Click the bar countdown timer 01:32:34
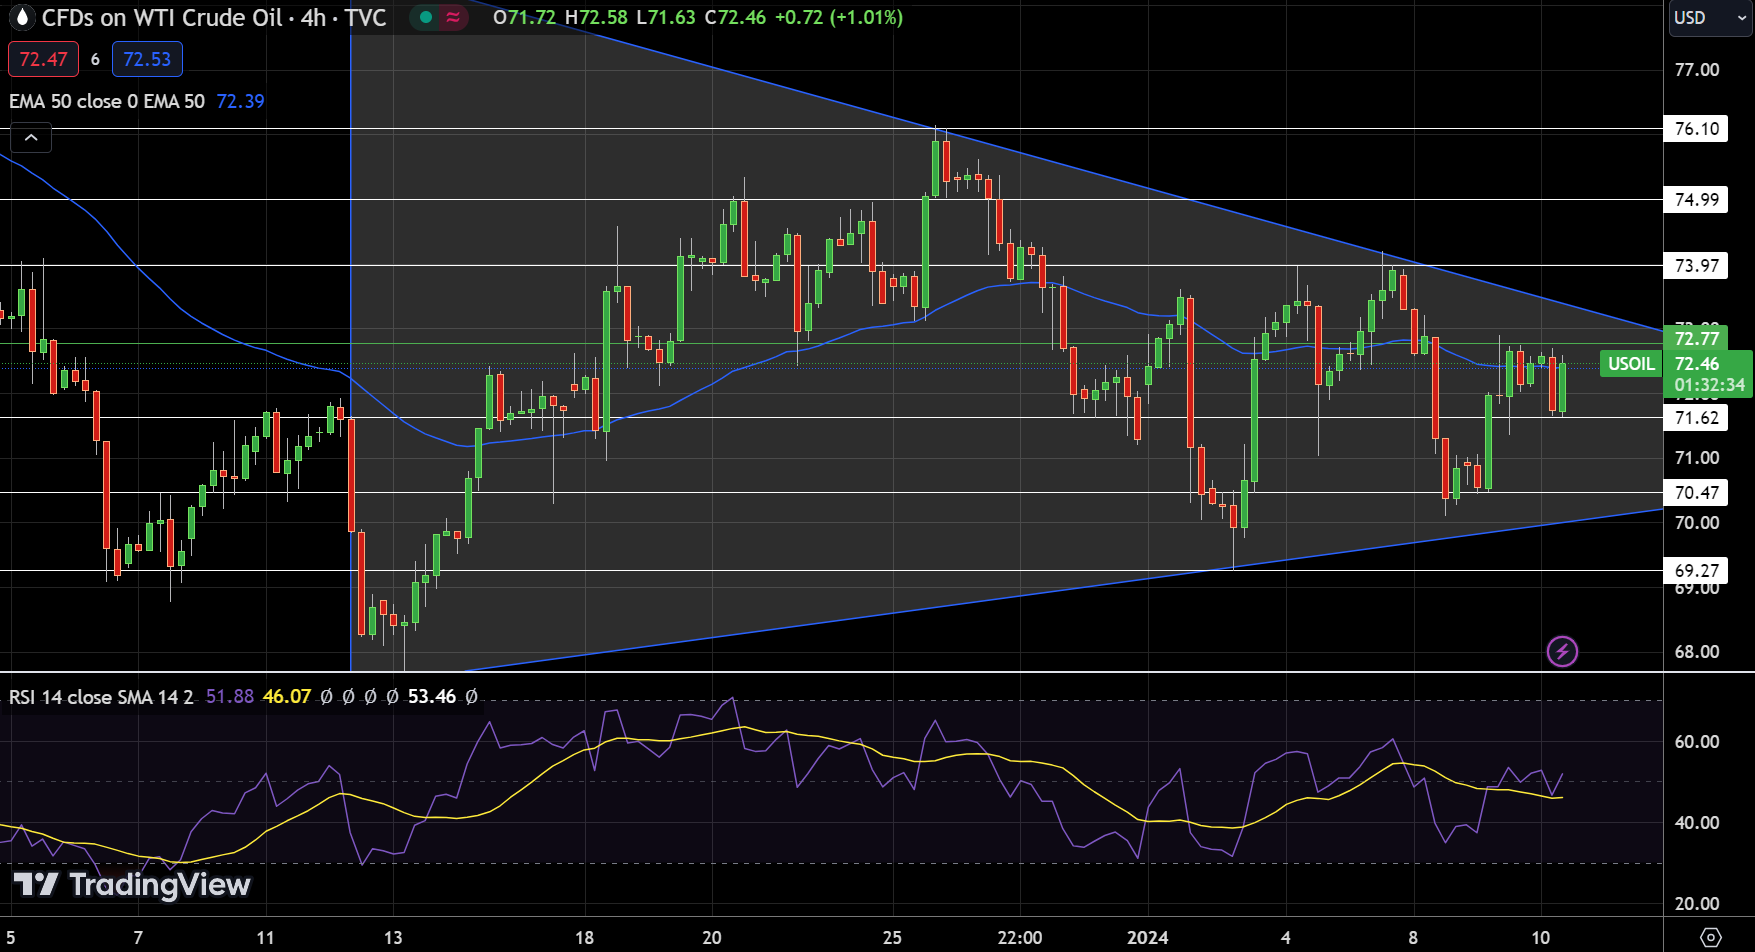1755x952 pixels. tap(1710, 385)
